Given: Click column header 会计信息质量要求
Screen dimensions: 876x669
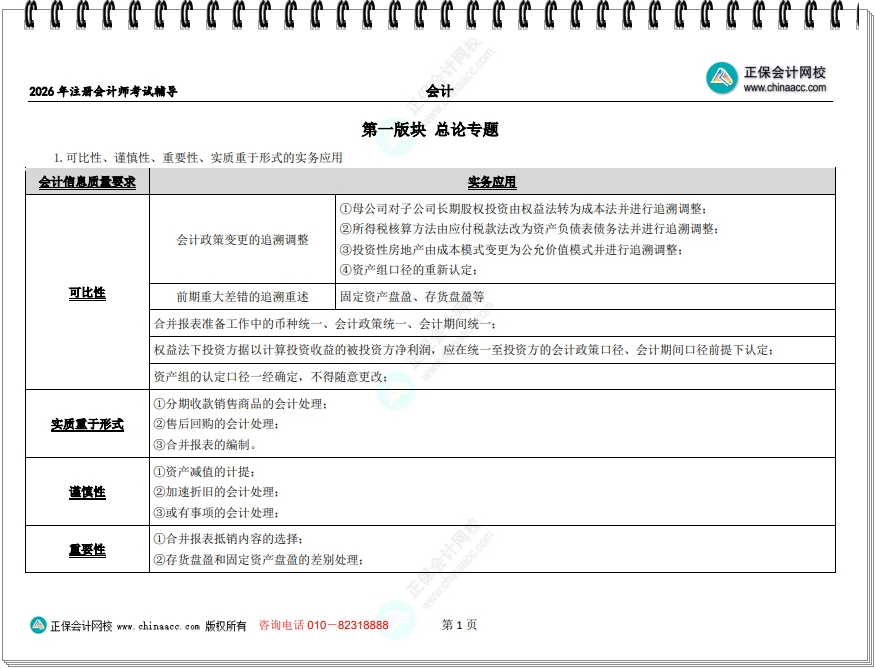Looking at the screenshot, I should (87, 182).
